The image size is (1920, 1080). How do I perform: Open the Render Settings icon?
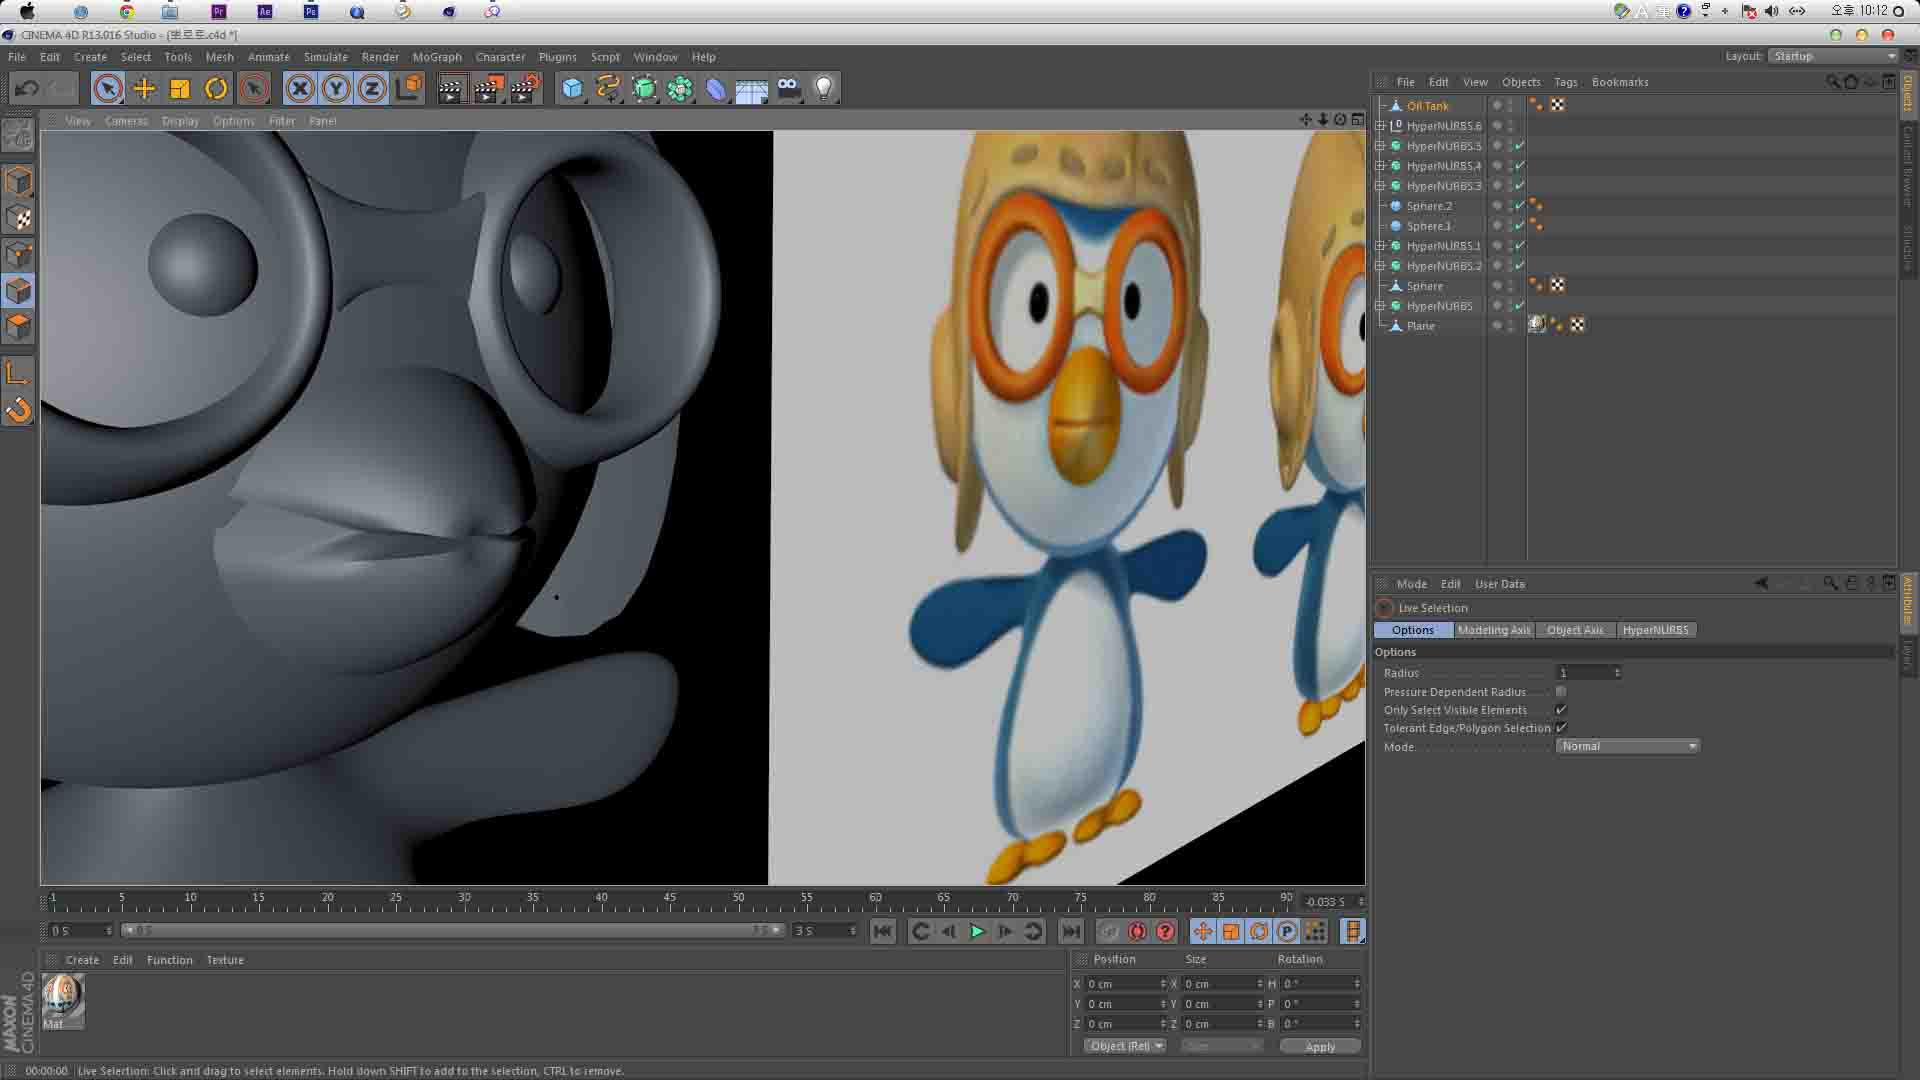coord(525,89)
